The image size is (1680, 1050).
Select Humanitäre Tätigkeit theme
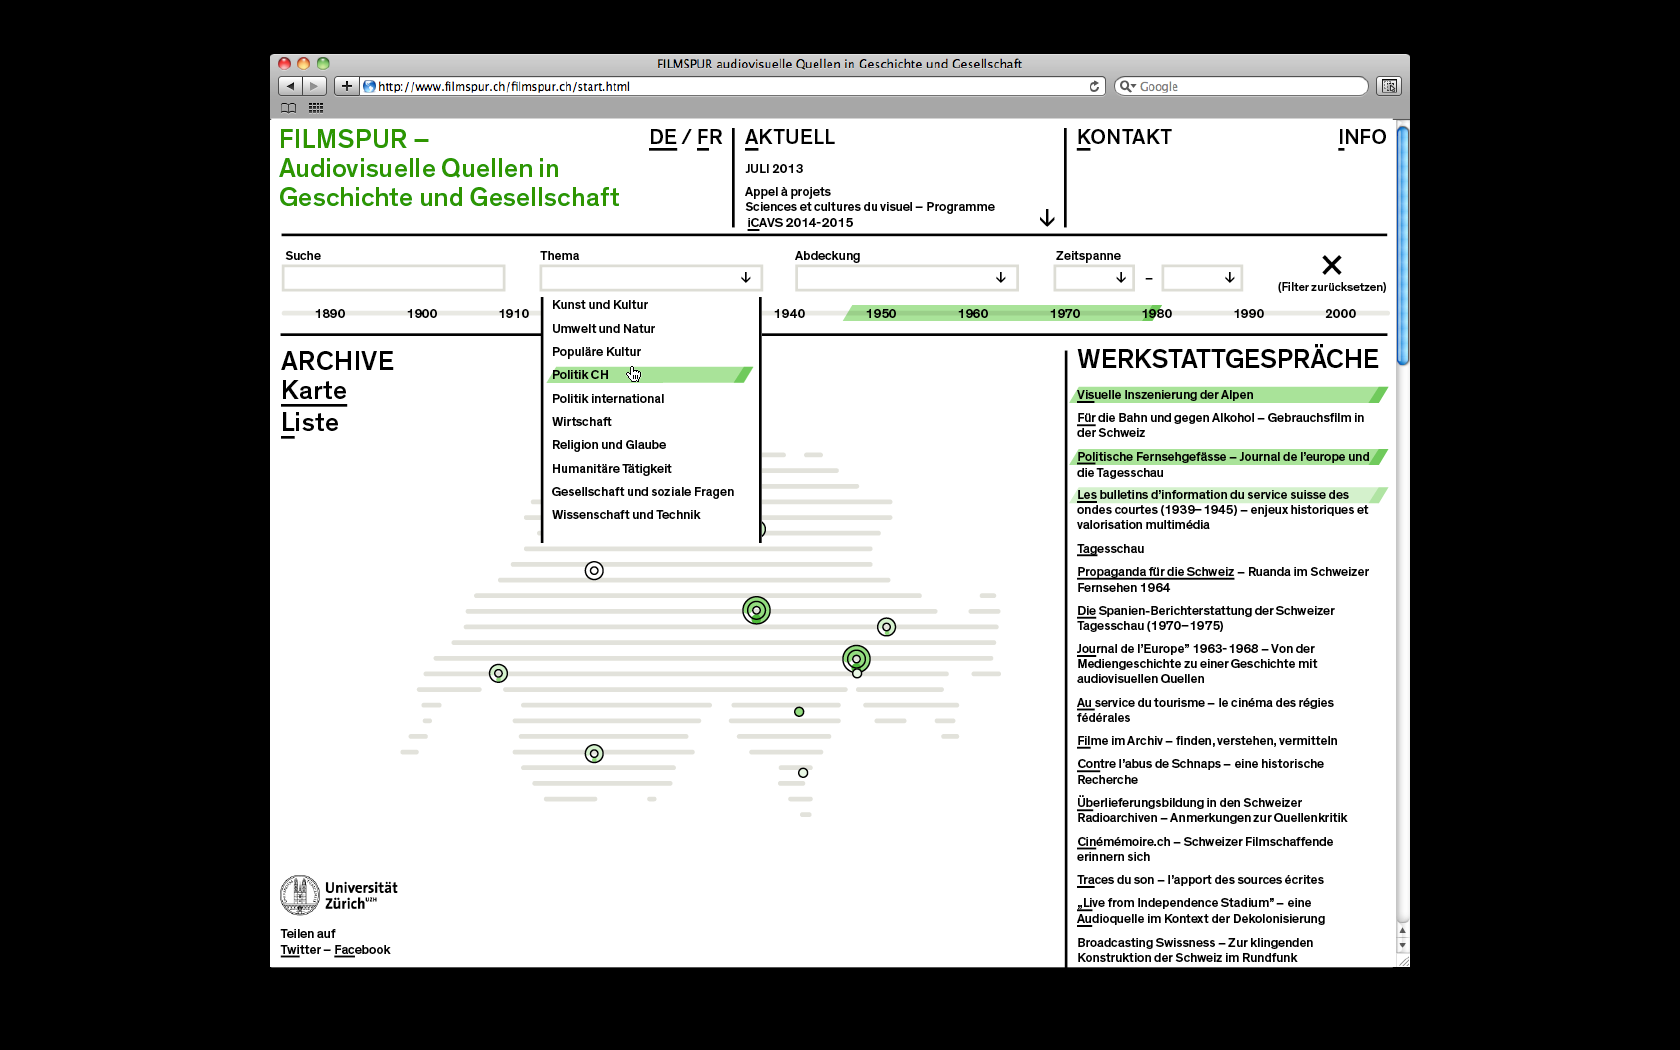tap(611, 469)
